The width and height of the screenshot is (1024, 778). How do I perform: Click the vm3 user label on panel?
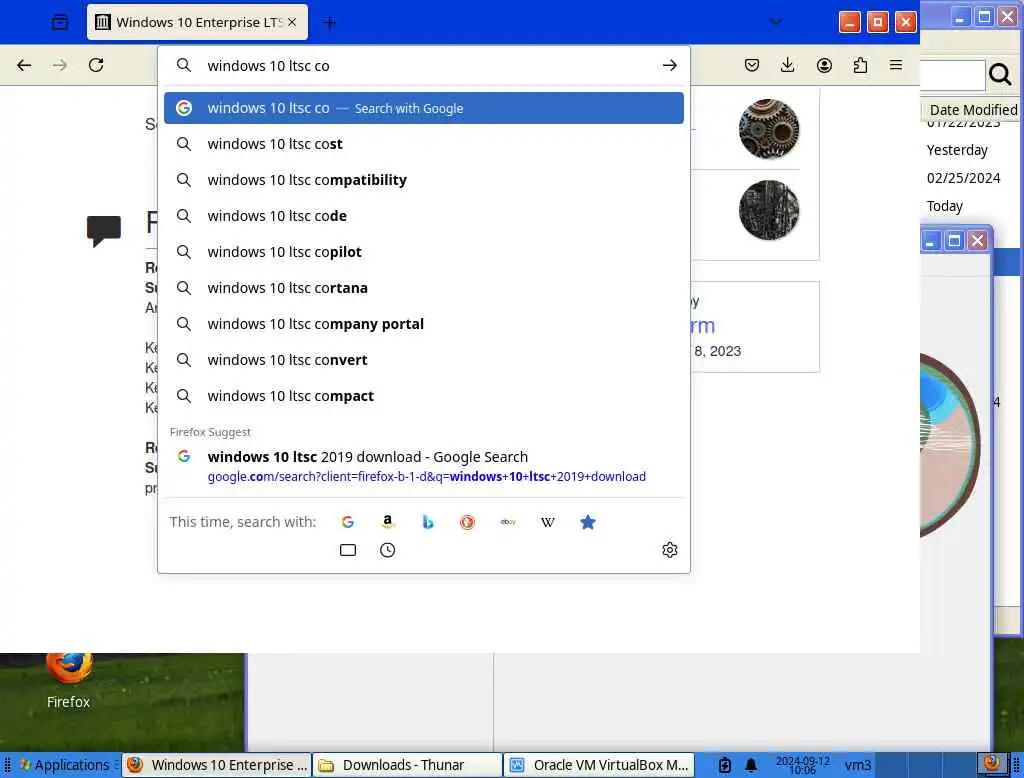pyautogui.click(x=857, y=765)
